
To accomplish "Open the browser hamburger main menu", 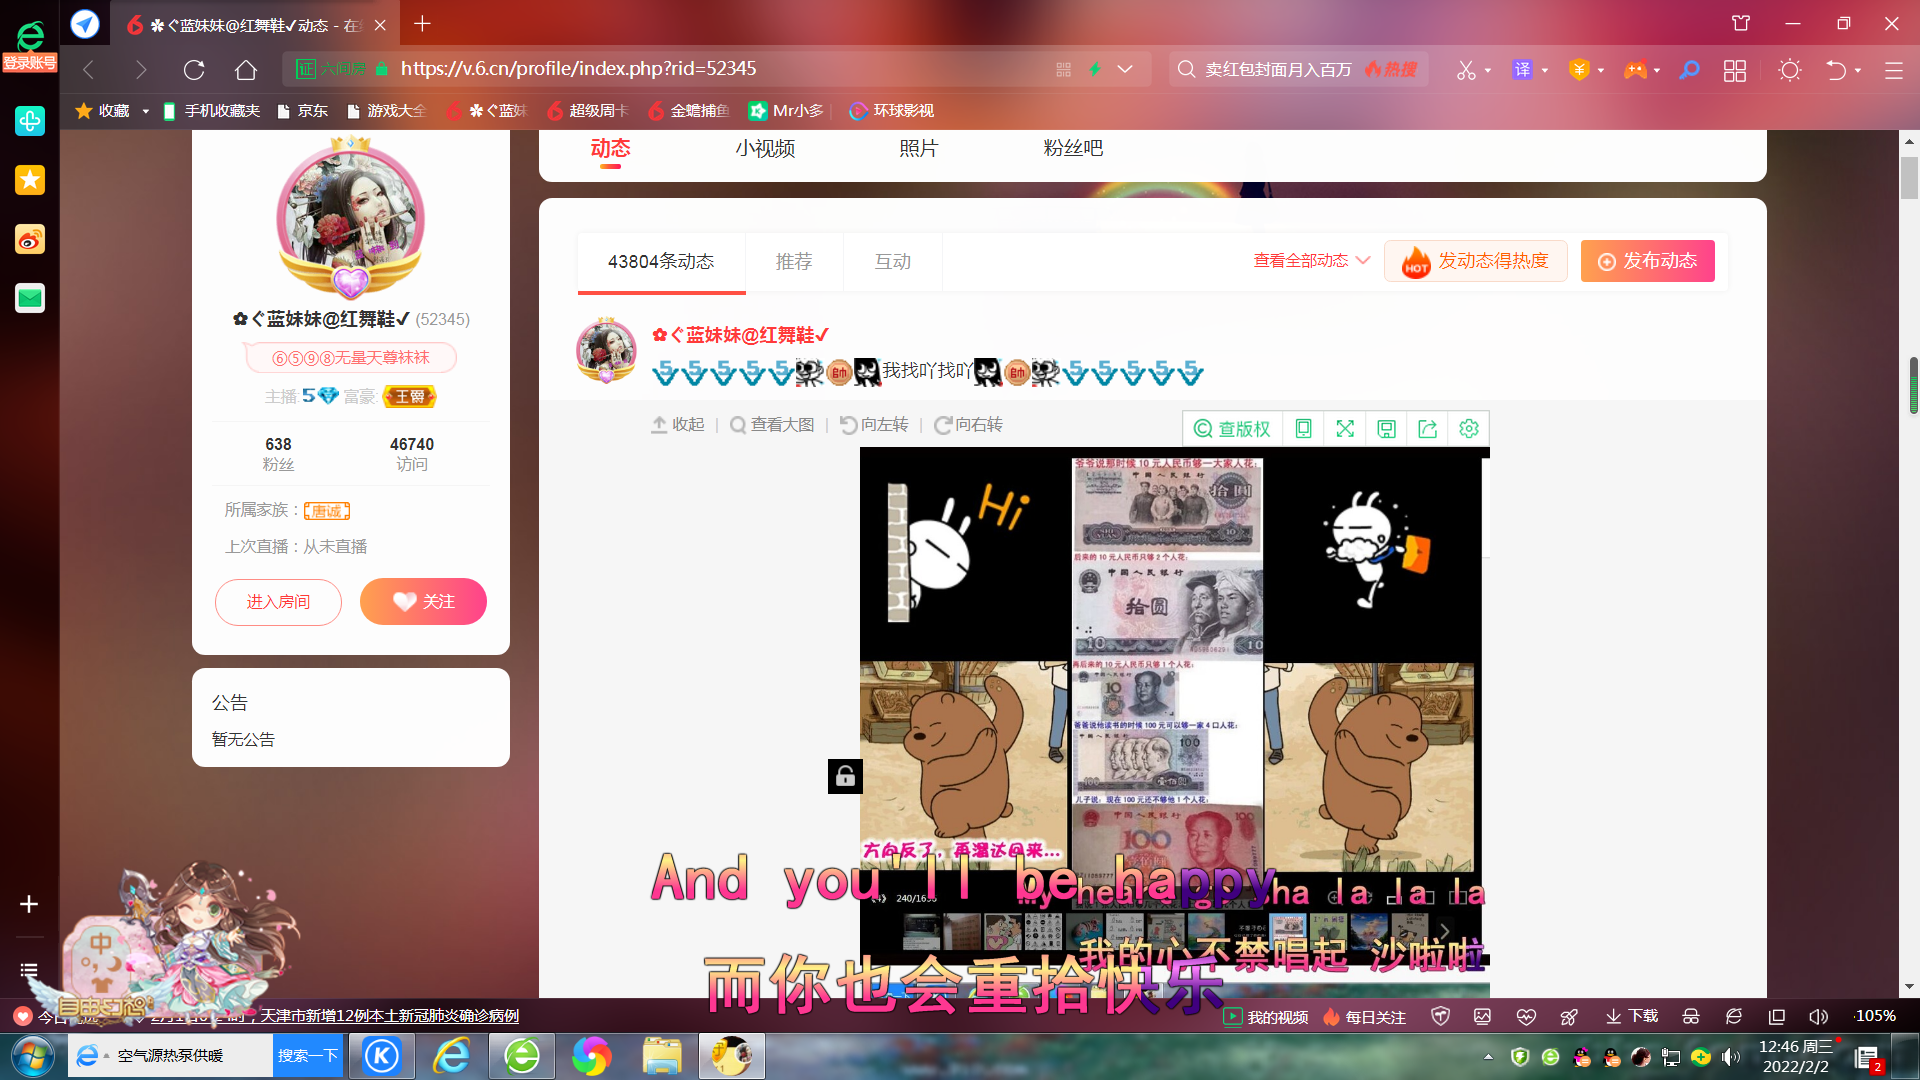I will click(x=1894, y=70).
